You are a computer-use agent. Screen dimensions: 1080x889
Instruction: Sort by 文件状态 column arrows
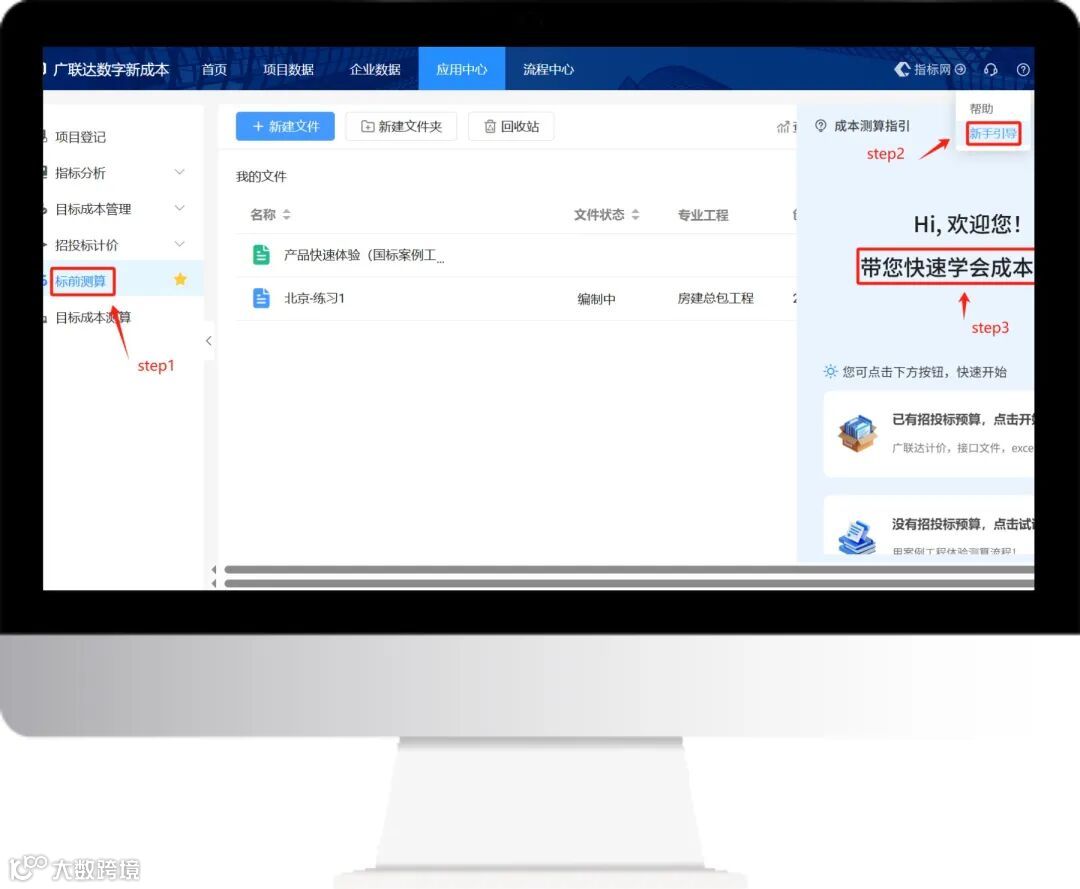pyautogui.click(x=635, y=215)
